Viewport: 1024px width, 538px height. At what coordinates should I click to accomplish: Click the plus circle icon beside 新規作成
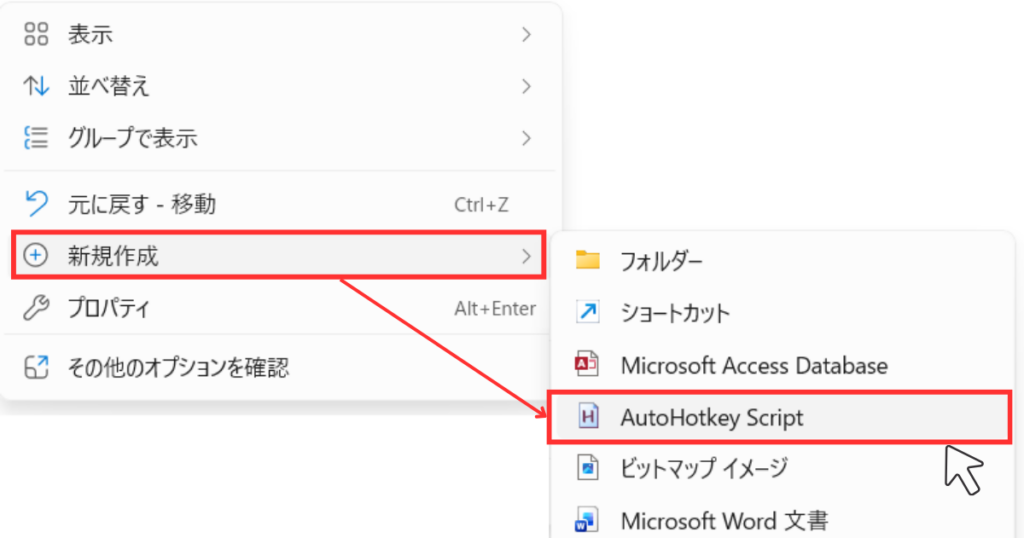point(36,256)
